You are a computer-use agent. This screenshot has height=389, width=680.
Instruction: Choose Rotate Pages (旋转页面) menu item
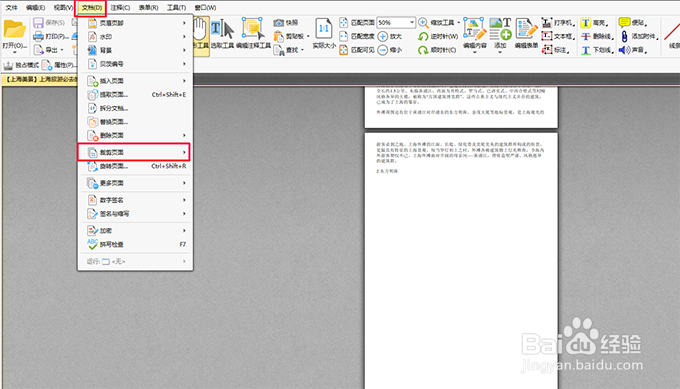point(136,166)
